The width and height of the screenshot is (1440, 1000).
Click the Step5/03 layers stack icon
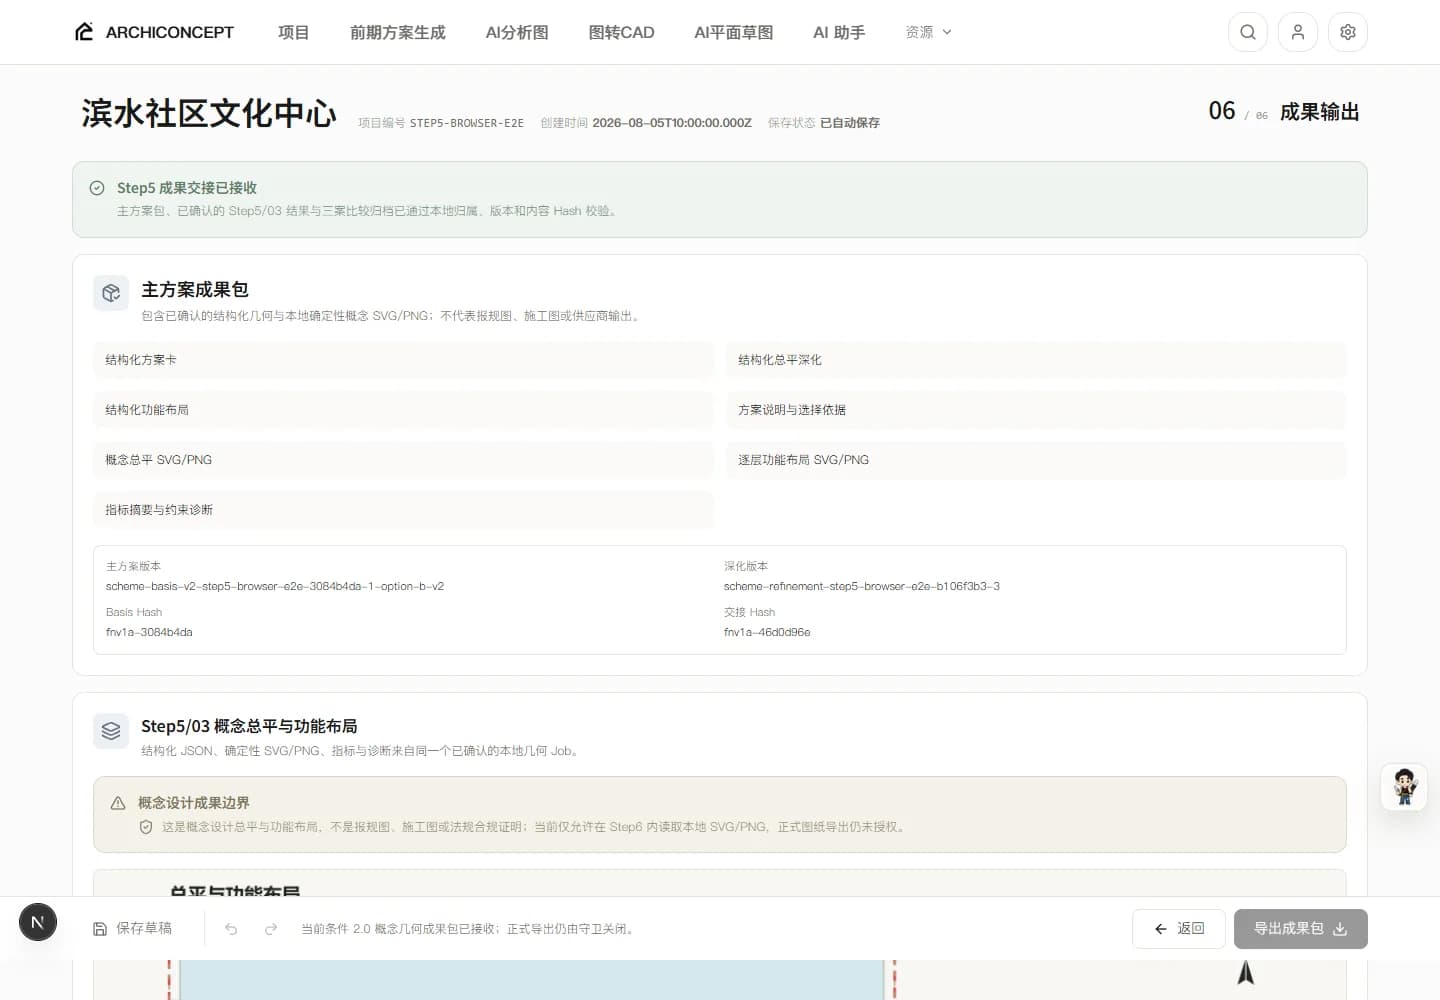point(111,731)
